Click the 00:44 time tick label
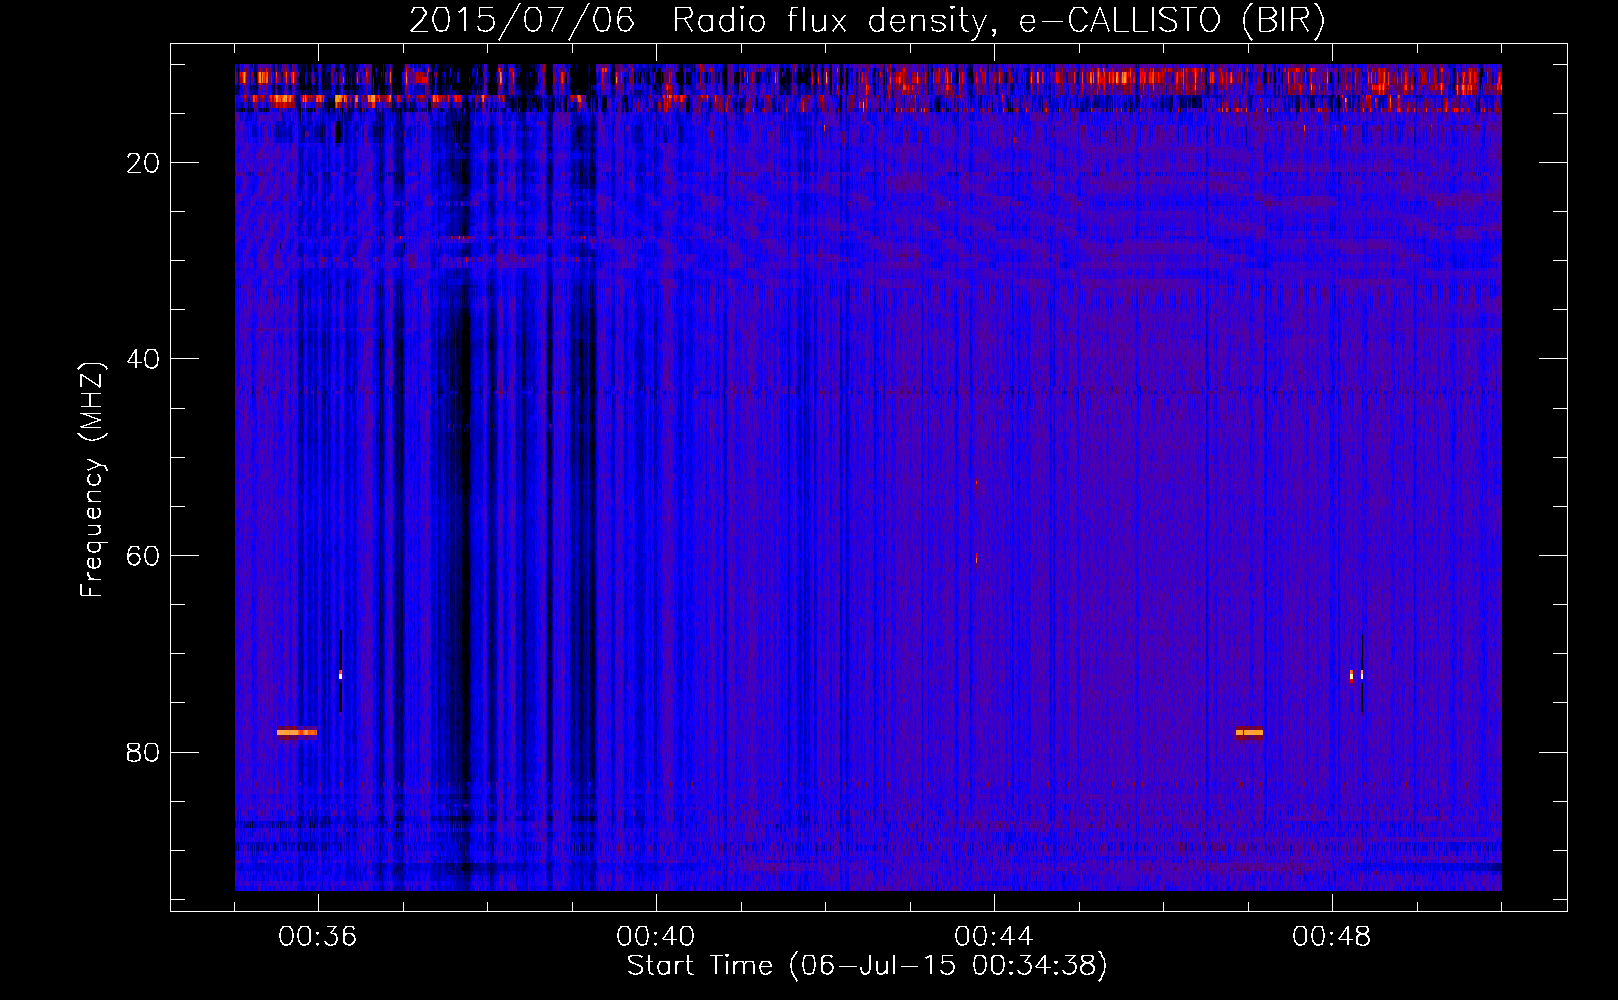The height and width of the screenshot is (1000, 1618). click(994, 937)
